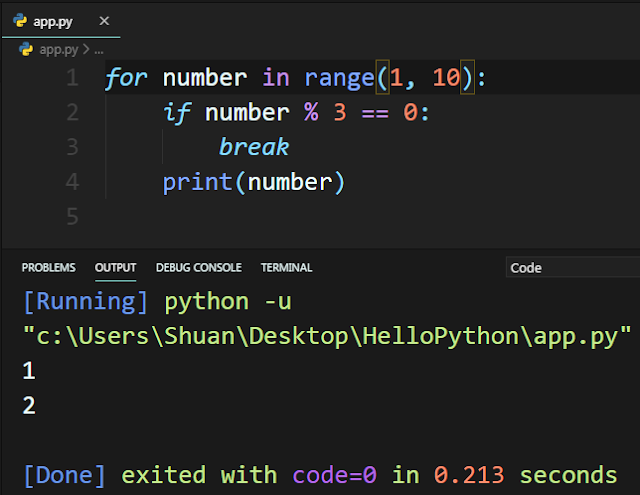Click output line showing 2
This screenshot has height=495, width=640.
tap(29, 406)
